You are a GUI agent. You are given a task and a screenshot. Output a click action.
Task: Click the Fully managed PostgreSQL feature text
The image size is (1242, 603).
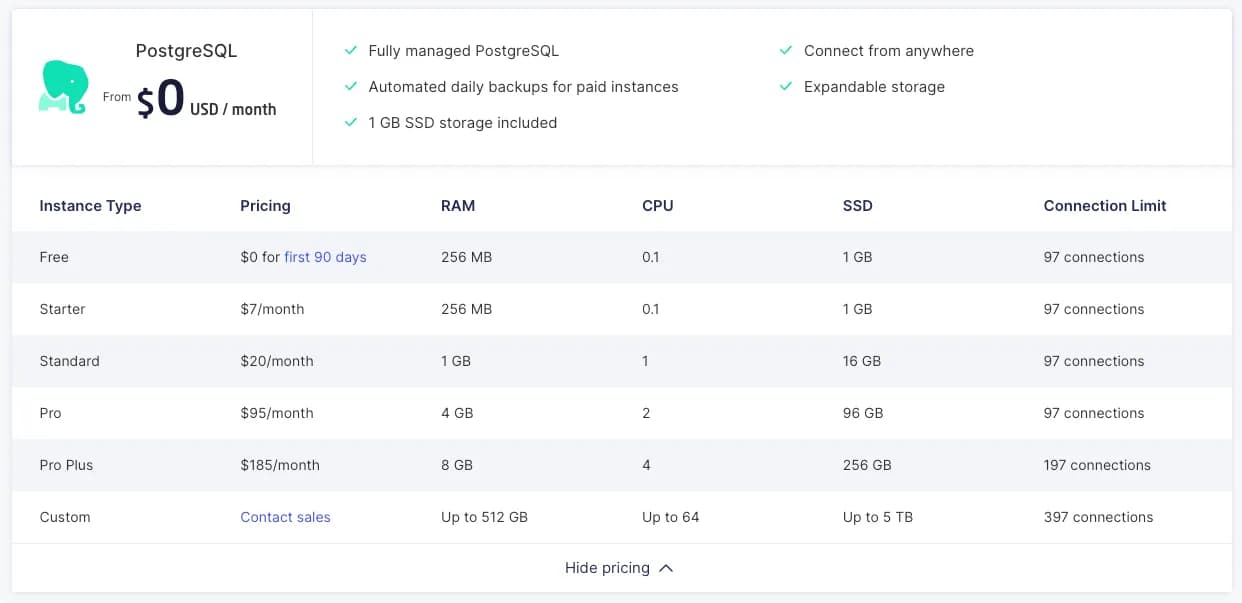464,51
